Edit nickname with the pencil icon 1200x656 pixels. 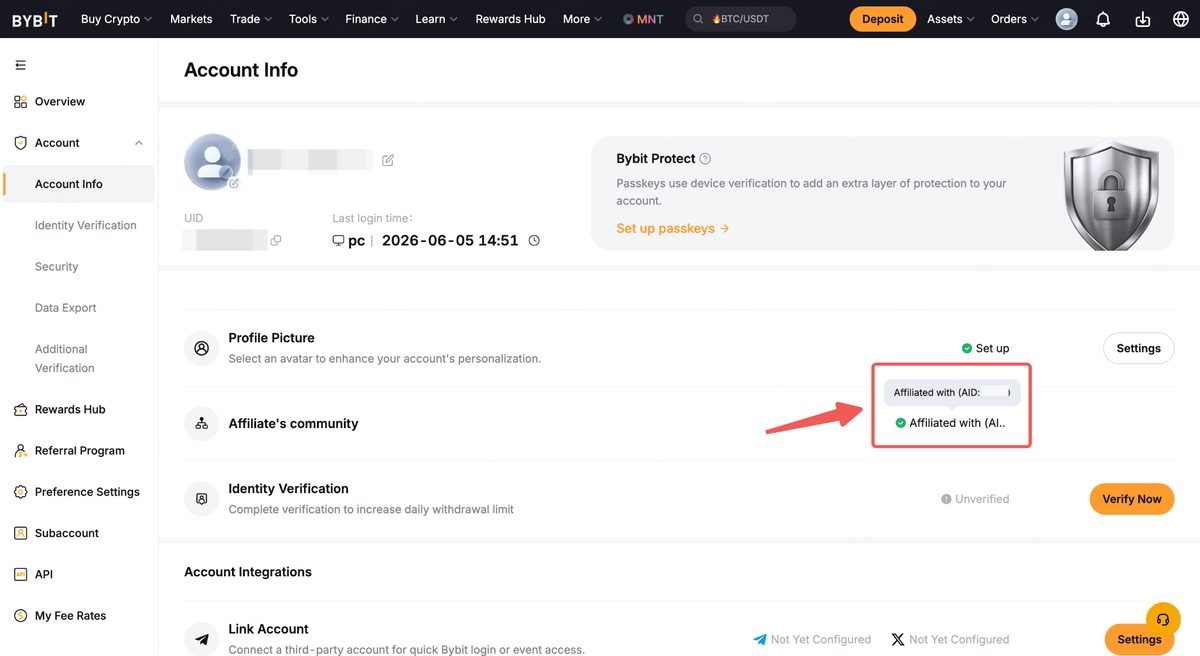388,160
